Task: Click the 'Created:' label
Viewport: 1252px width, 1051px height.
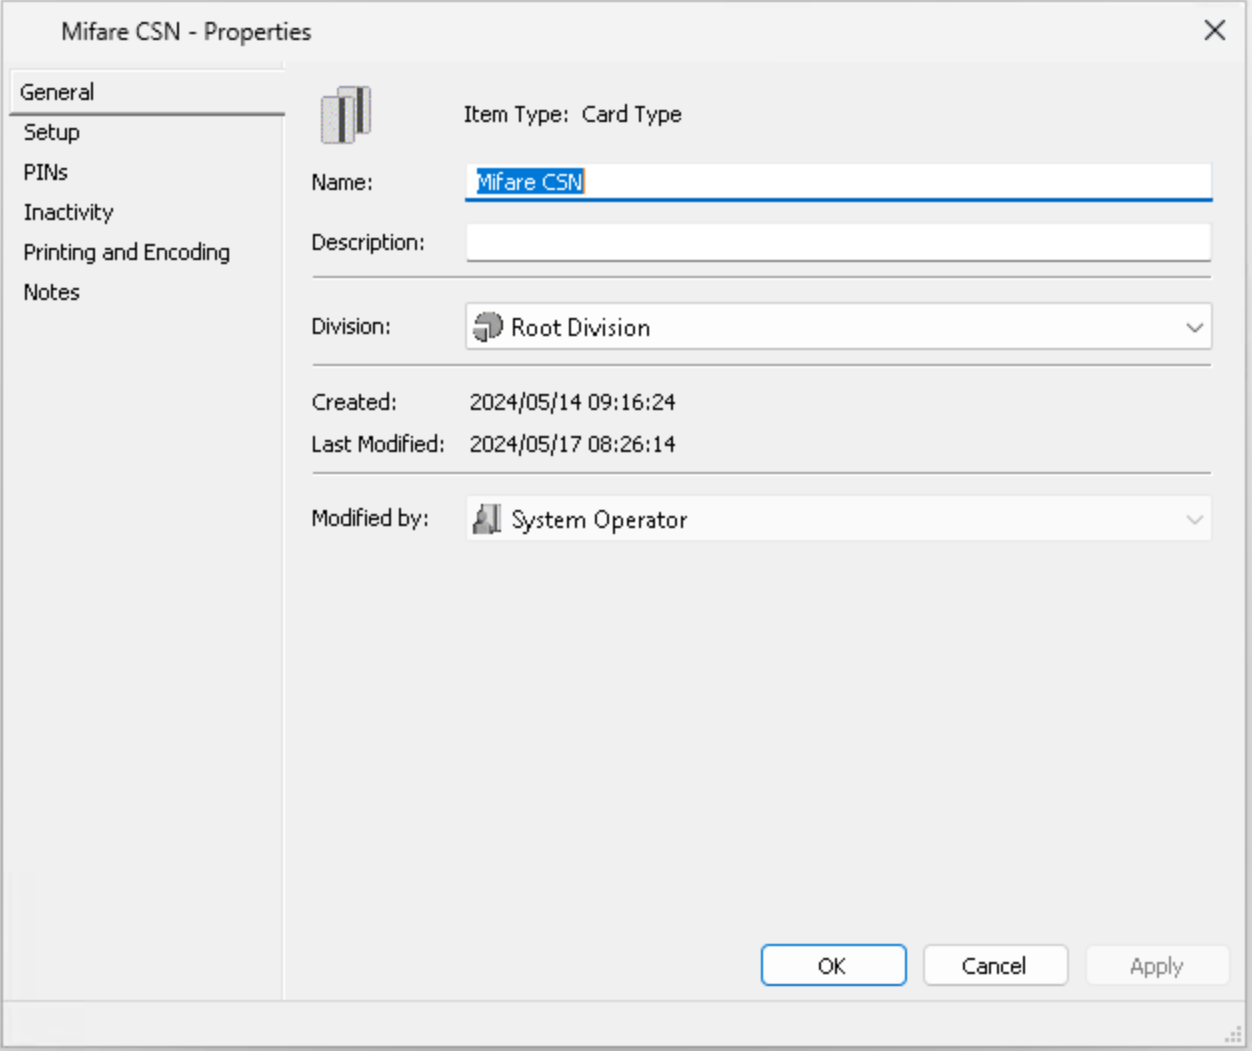Action: [354, 402]
